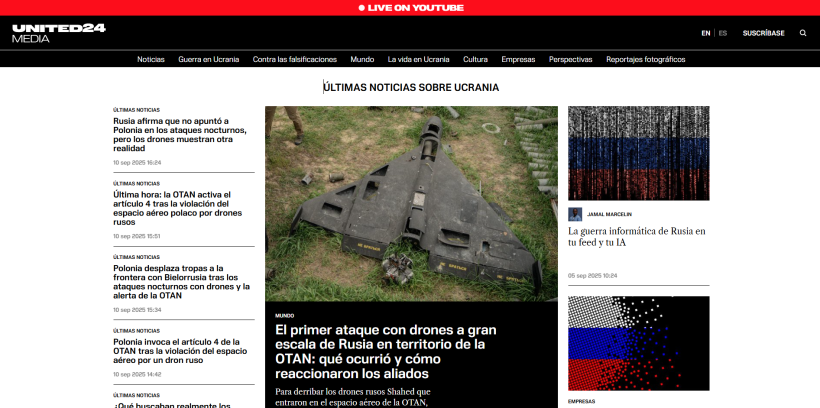Click Empresas tag below dotted flag image
This screenshot has height=408, width=820.
point(582,402)
